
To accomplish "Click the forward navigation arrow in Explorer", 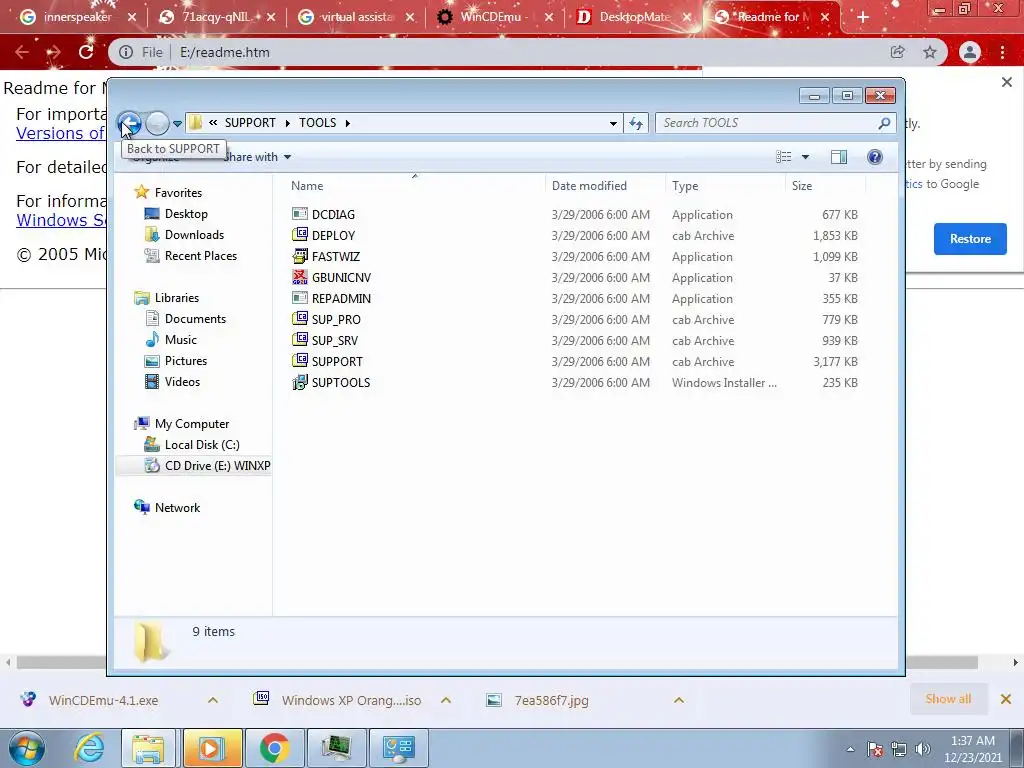I will pos(157,123).
